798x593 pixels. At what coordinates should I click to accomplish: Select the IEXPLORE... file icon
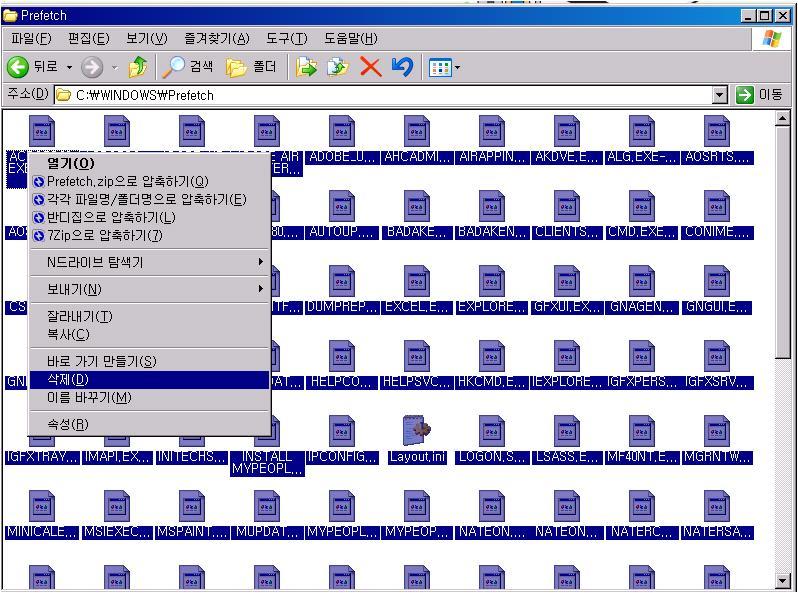pyautogui.click(x=566, y=356)
